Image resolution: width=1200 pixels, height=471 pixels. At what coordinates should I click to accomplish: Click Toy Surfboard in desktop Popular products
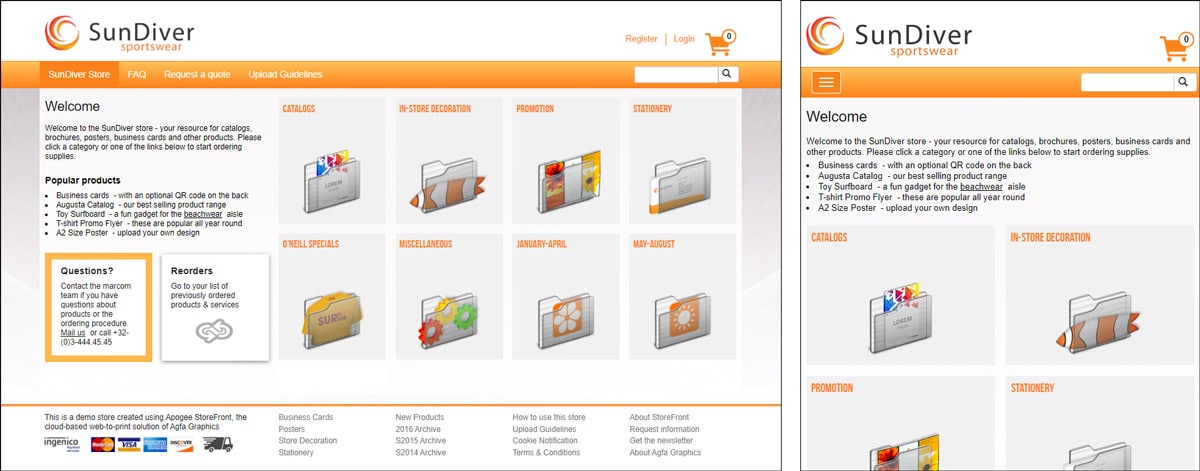point(82,214)
